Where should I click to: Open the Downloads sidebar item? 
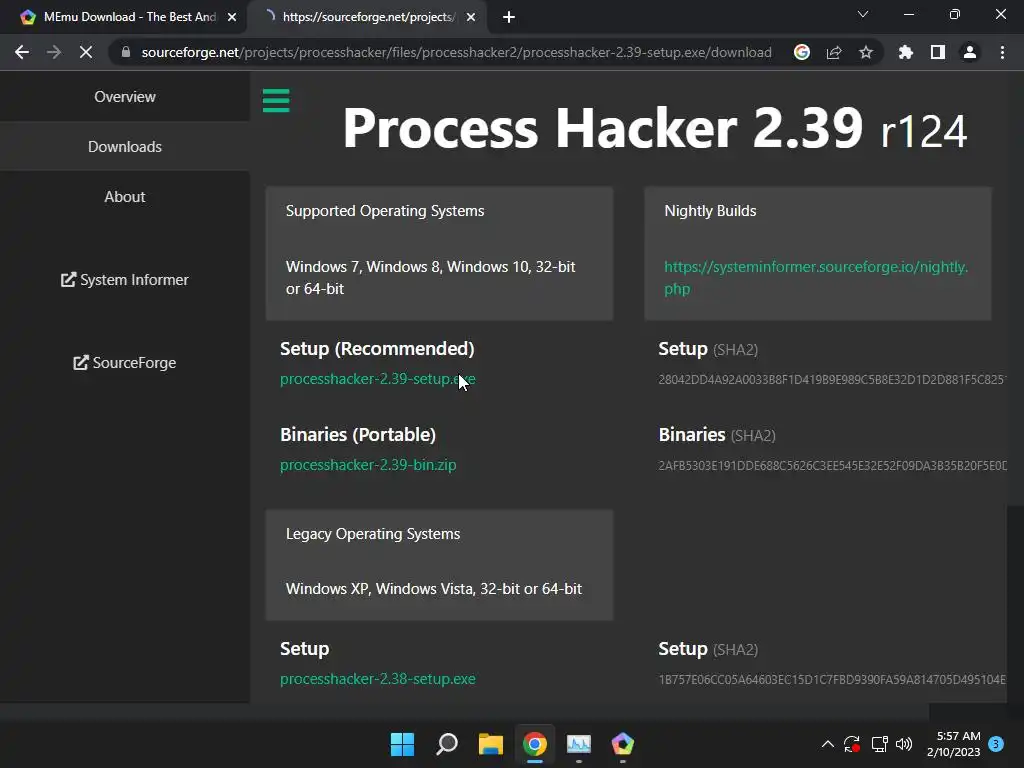pyautogui.click(x=125, y=146)
